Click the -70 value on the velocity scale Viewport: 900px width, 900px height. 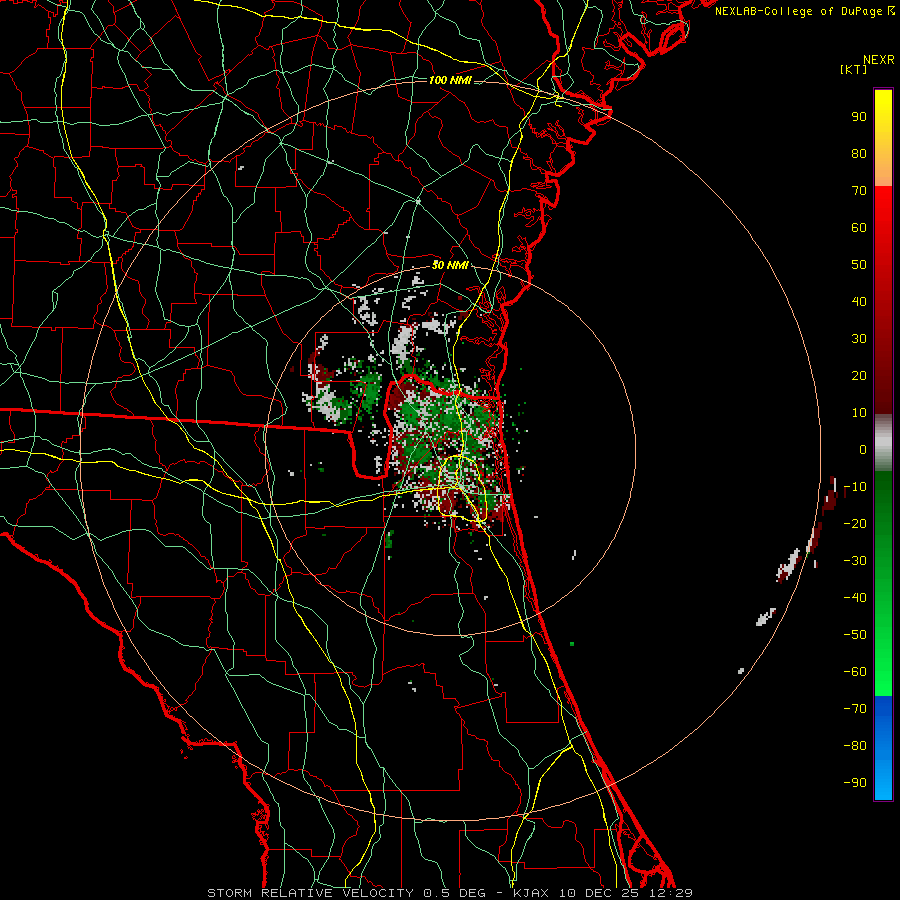(x=855, y=709)
